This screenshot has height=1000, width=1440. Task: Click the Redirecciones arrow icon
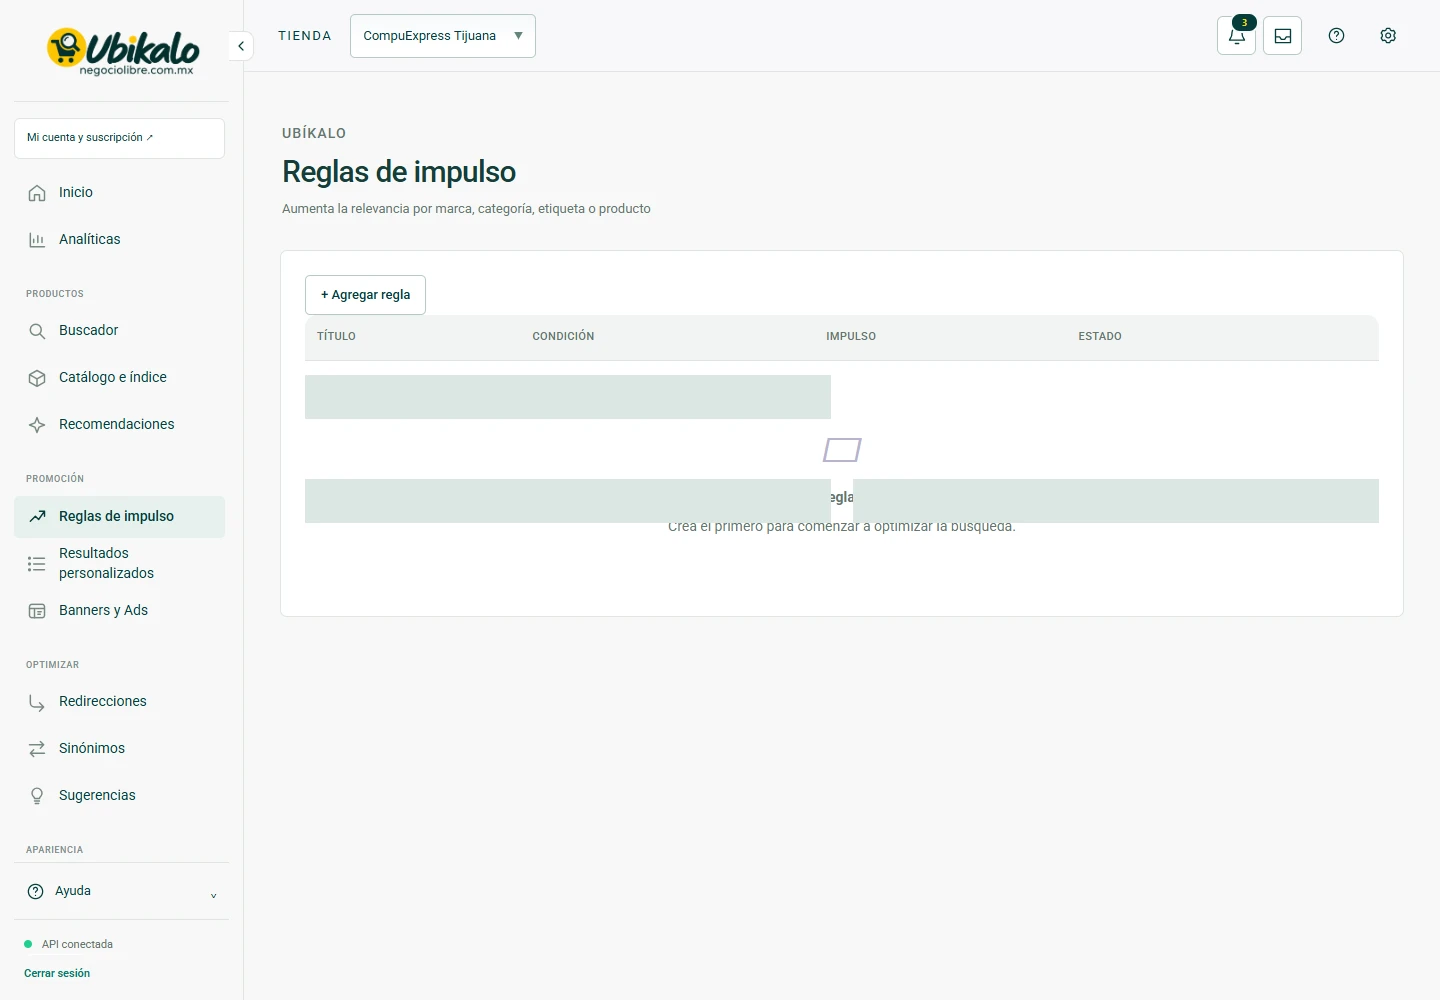[x=37, y=703]
